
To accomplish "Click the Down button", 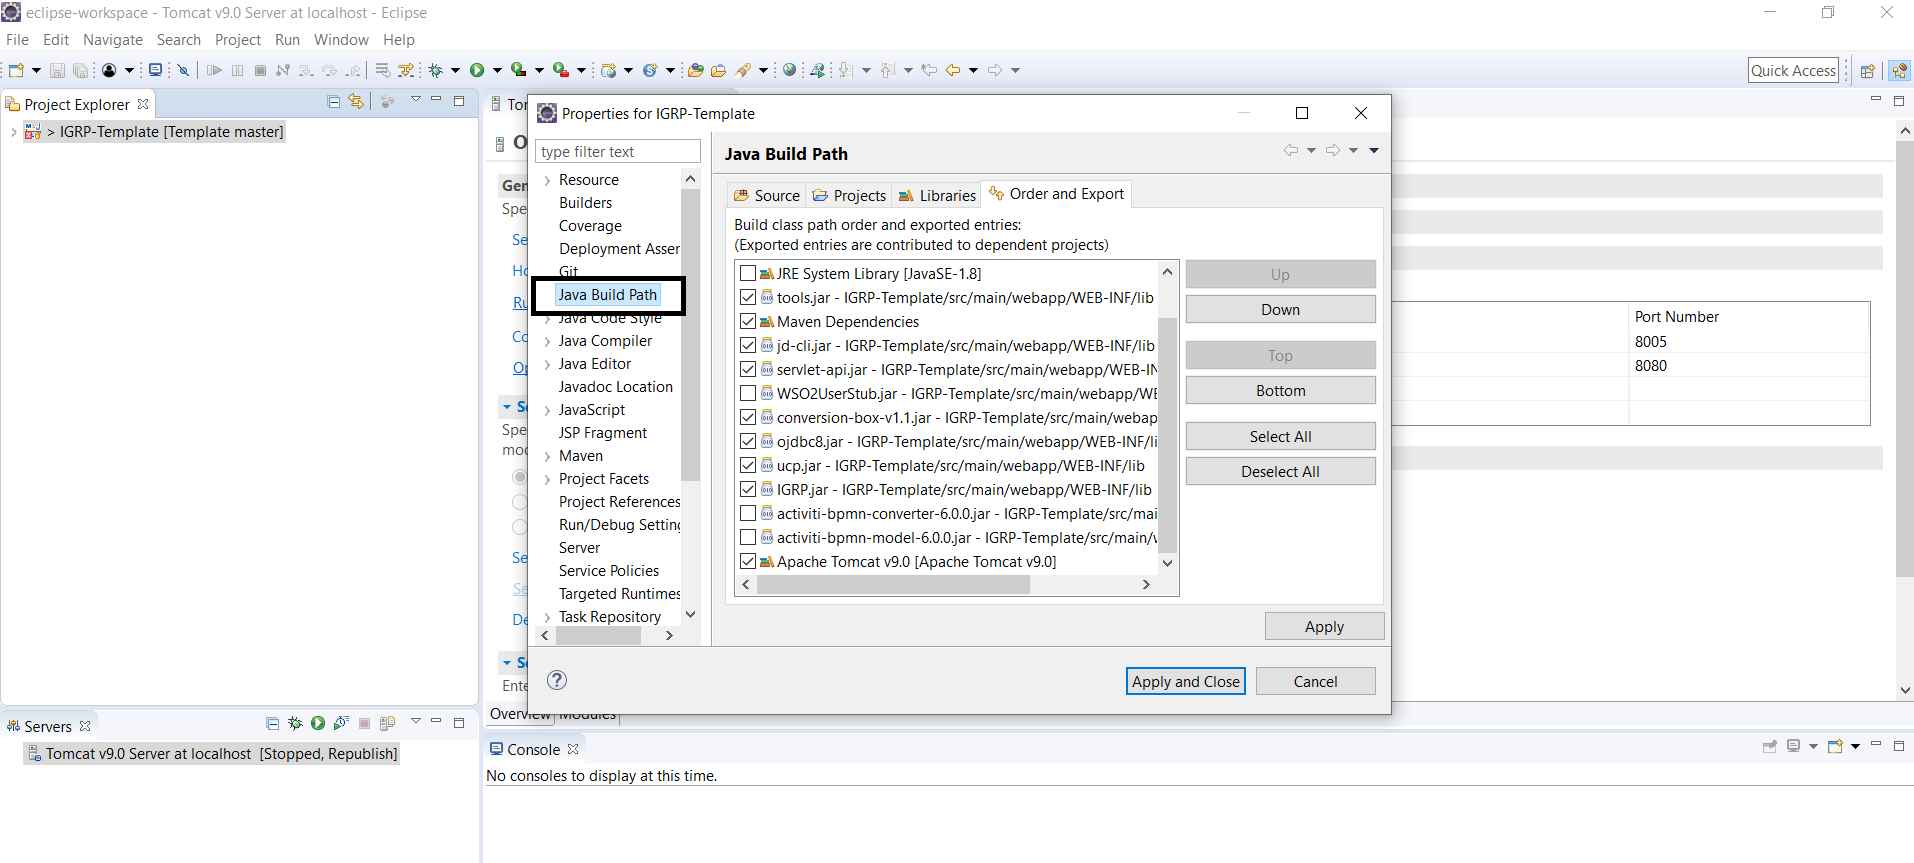I will pyautogui.click(x=1280, y=309).
